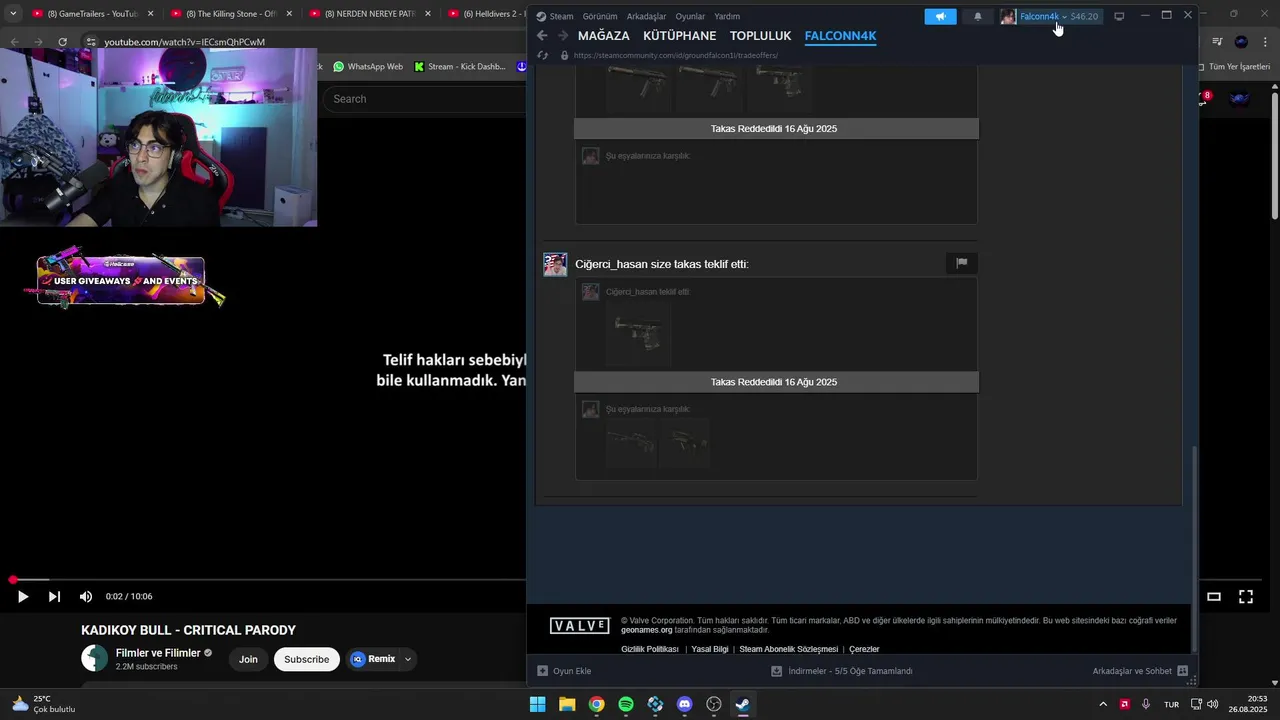This screenshot has width=1280, height=720.
Task: Go to MAĞAZA tab
Action: [604, 36]
